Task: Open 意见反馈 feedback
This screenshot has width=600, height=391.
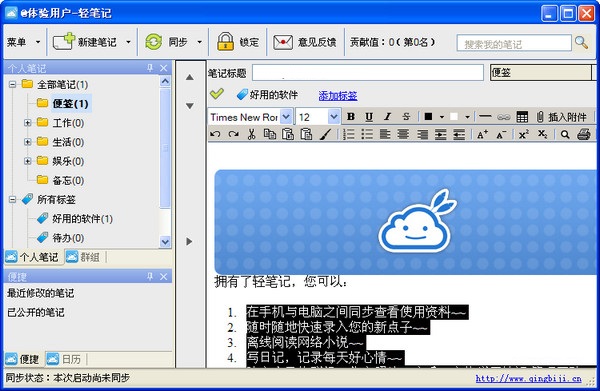Action: click(x=305, y=42)
